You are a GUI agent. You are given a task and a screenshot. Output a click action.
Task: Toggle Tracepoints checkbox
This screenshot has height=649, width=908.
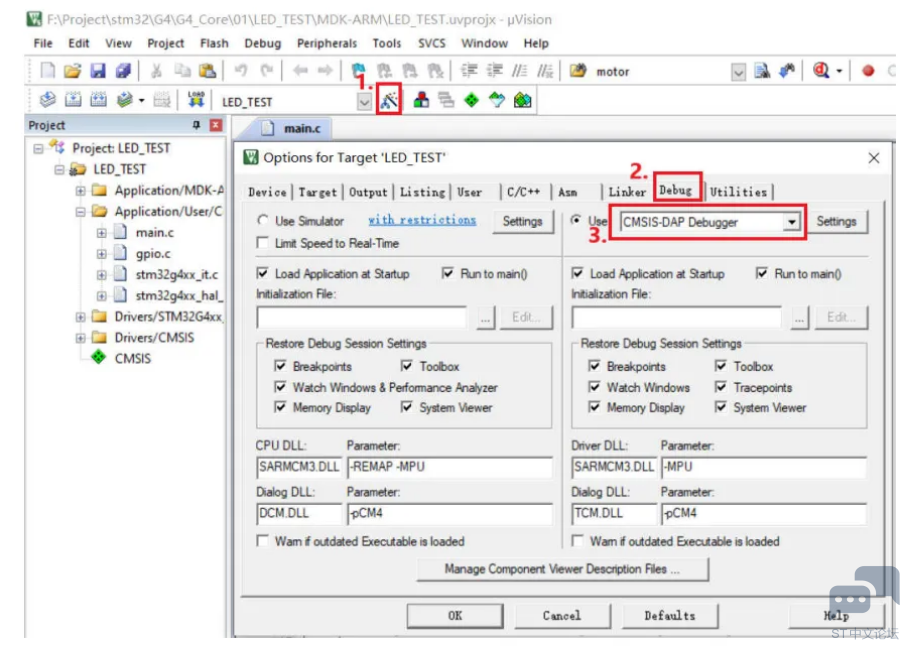(x=721, y=387)
